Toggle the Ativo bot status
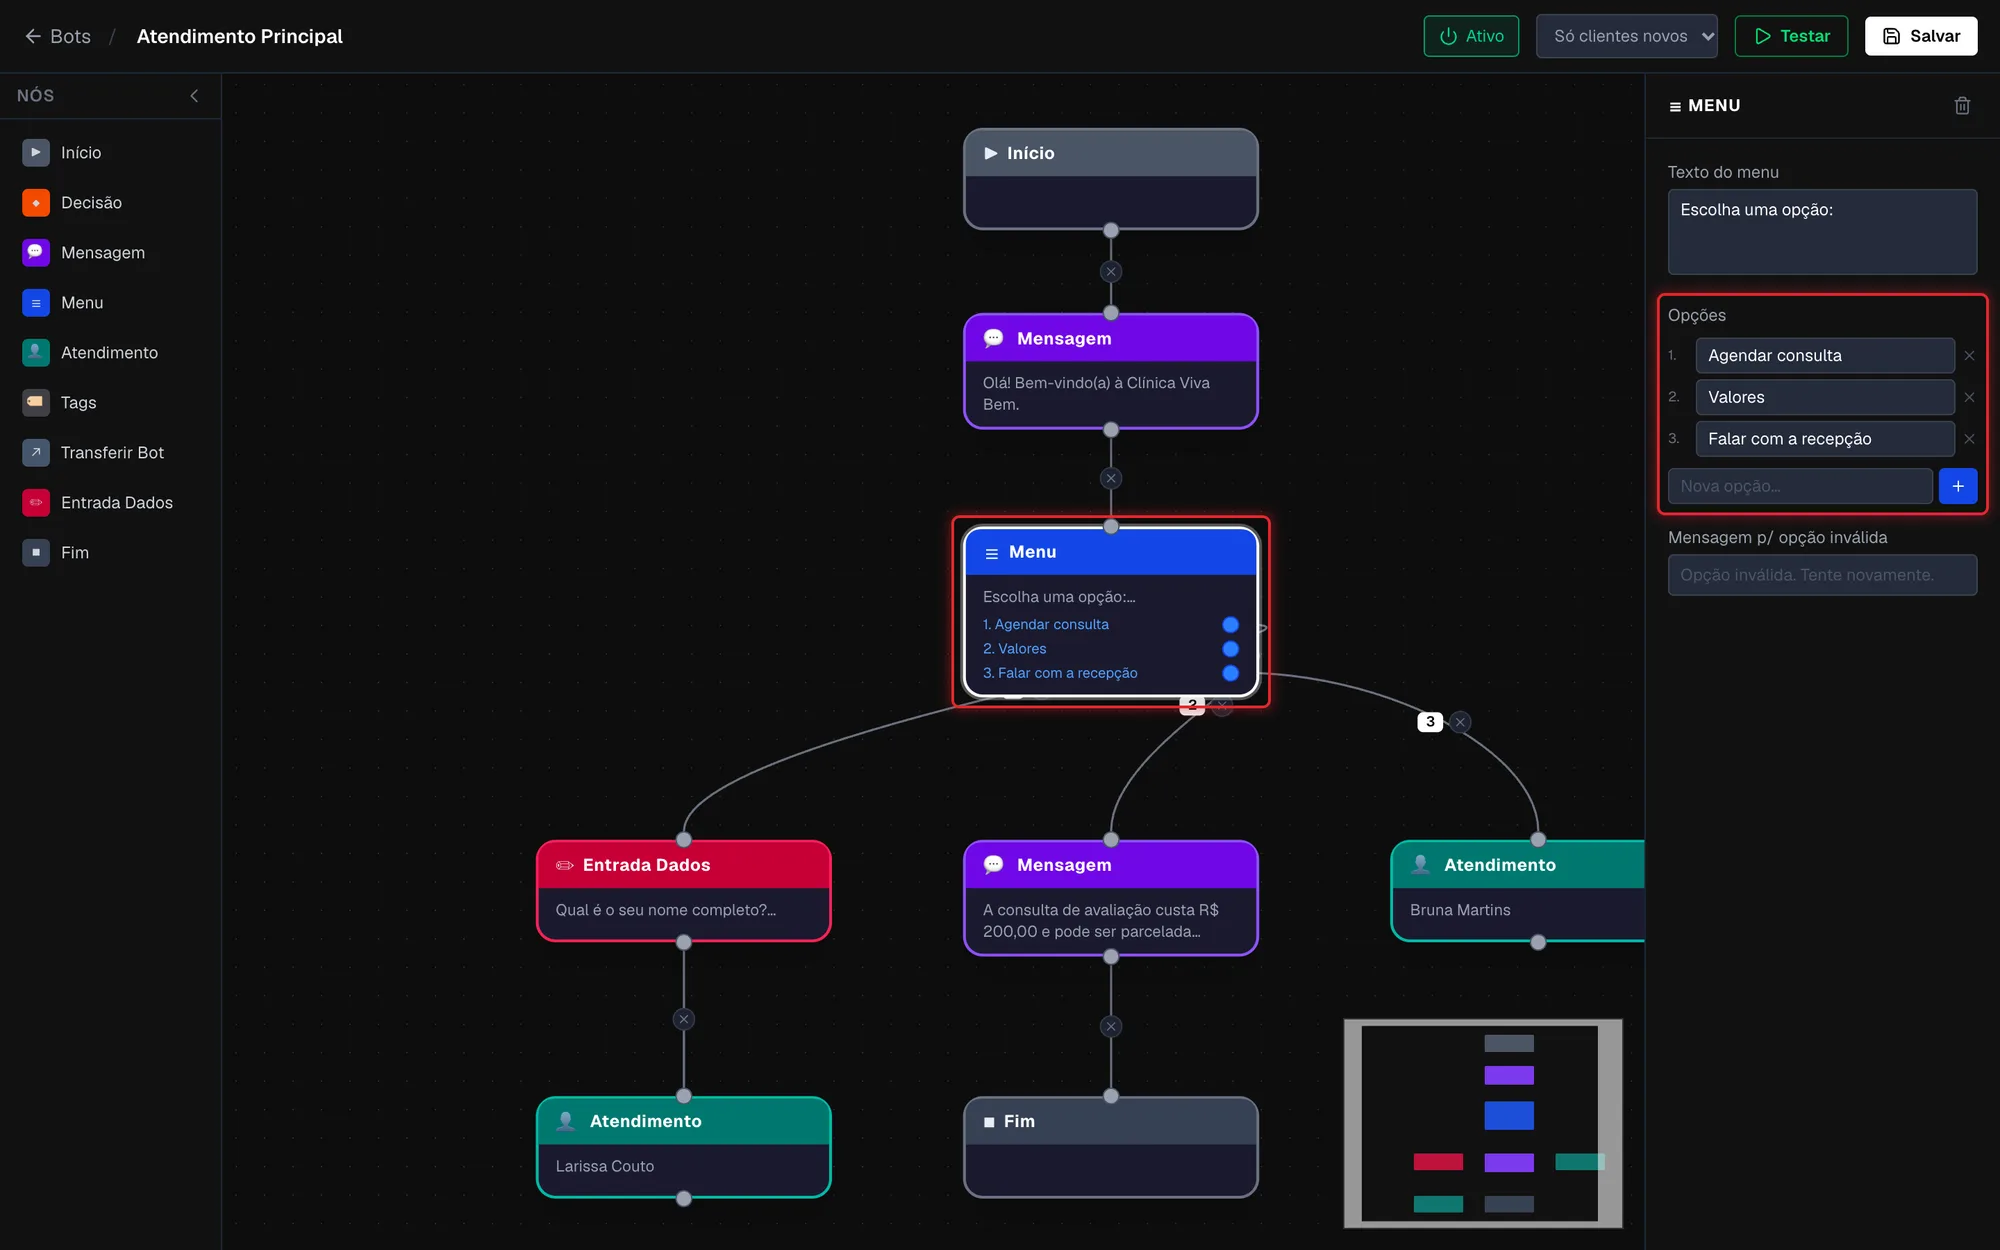 1471,36
